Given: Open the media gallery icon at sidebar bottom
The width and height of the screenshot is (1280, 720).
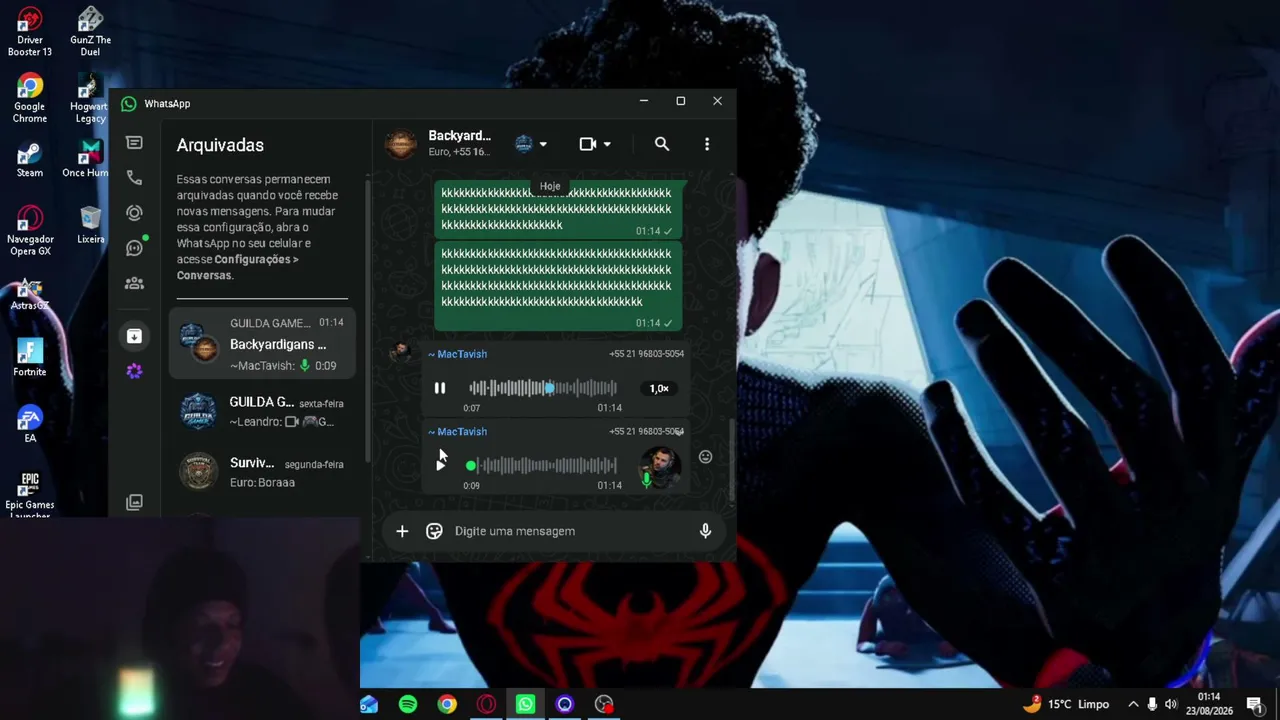Looking at the screenshot, I should [134, 502].
